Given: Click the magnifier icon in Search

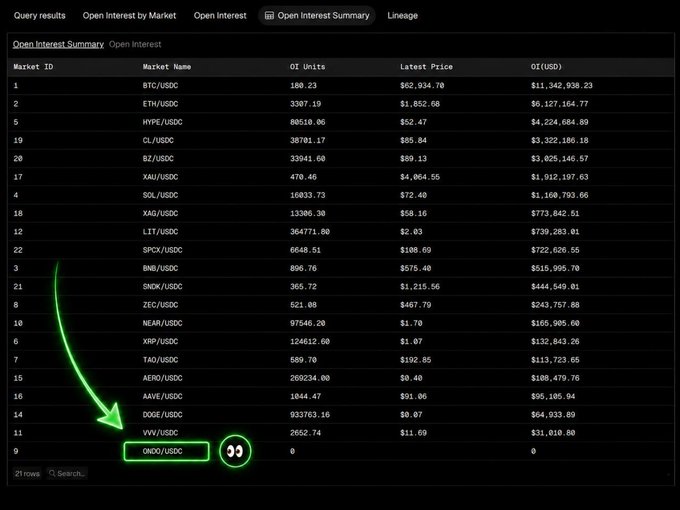Looking at the screenshot, I should coord(52,473).
